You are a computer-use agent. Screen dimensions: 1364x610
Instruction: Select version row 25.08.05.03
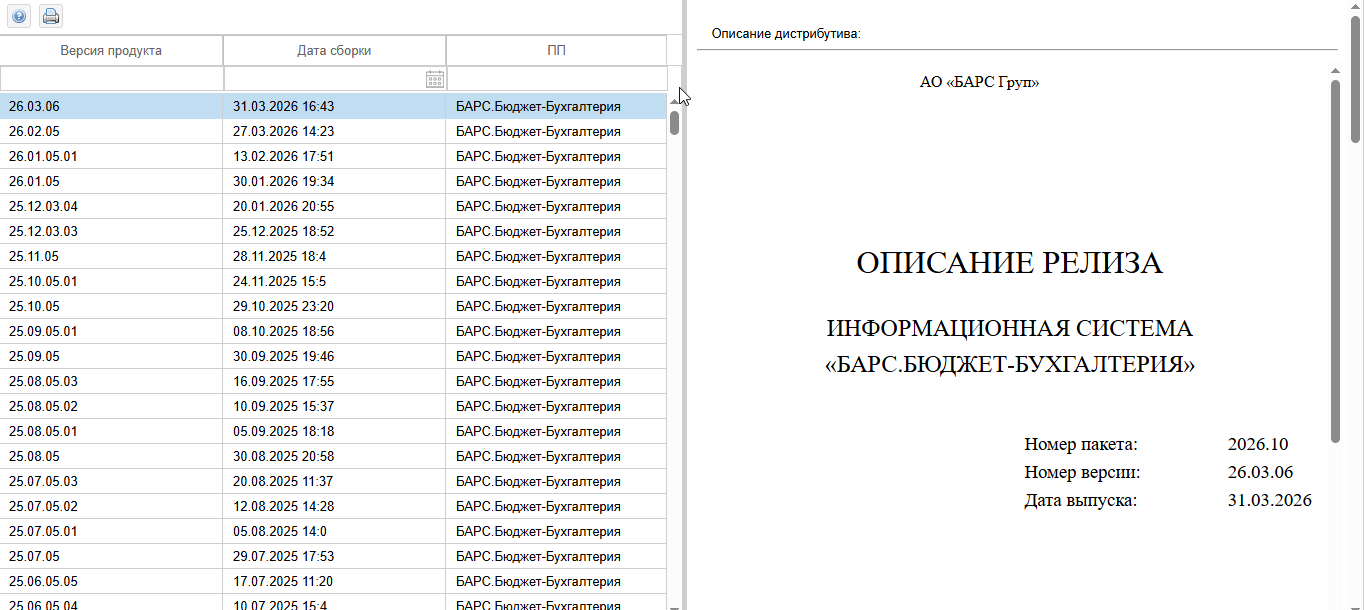(x=333, y=381)
